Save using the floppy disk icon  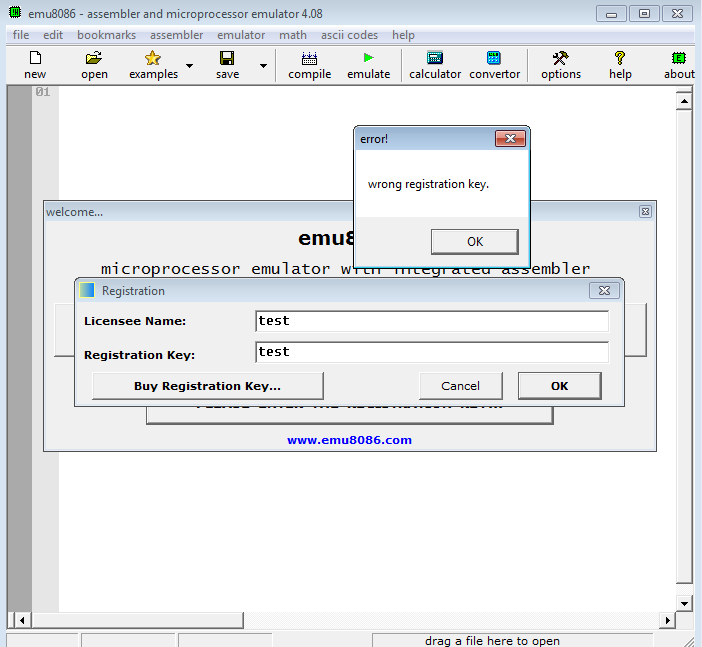[227, 59]
